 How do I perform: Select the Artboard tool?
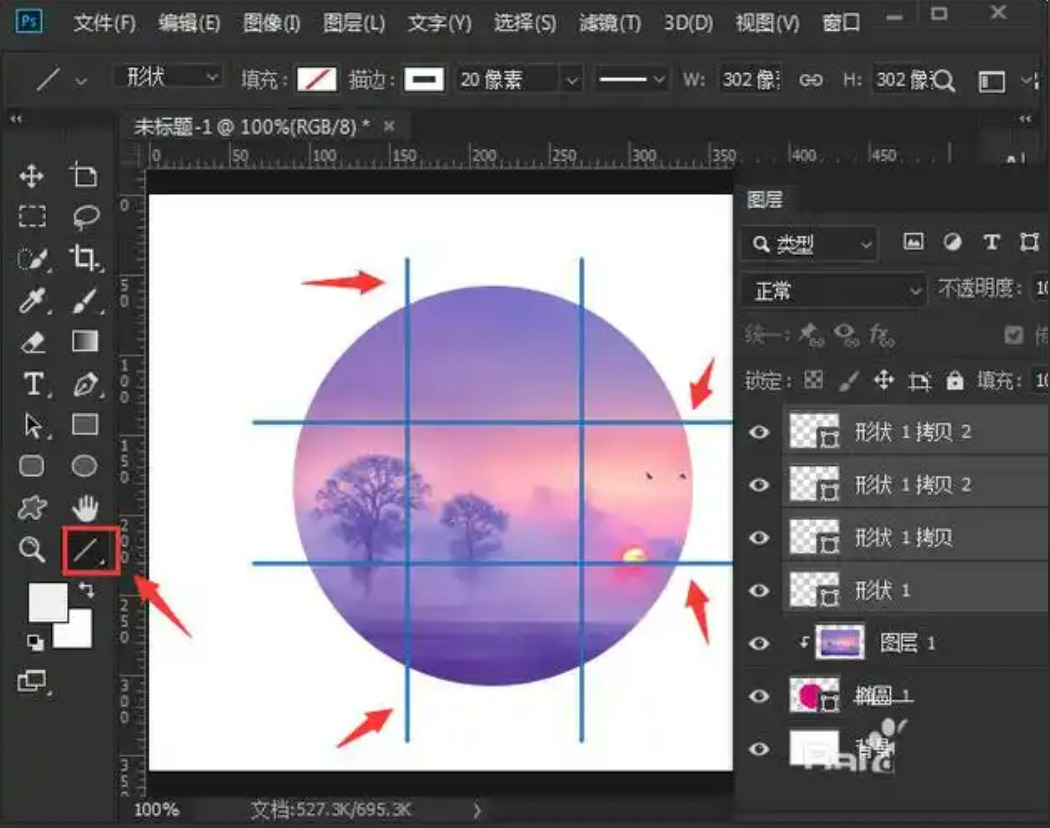[x=84, y=175]
